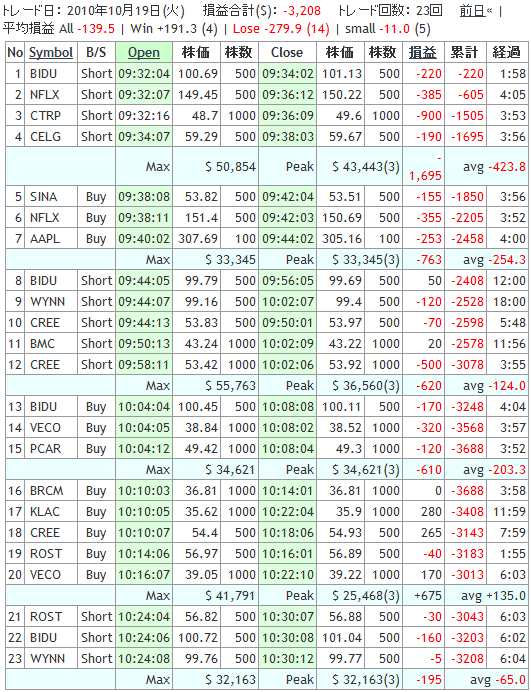
Task: Click close time 10:22:04
Action: pyautogui.click(x=288, y=512)
